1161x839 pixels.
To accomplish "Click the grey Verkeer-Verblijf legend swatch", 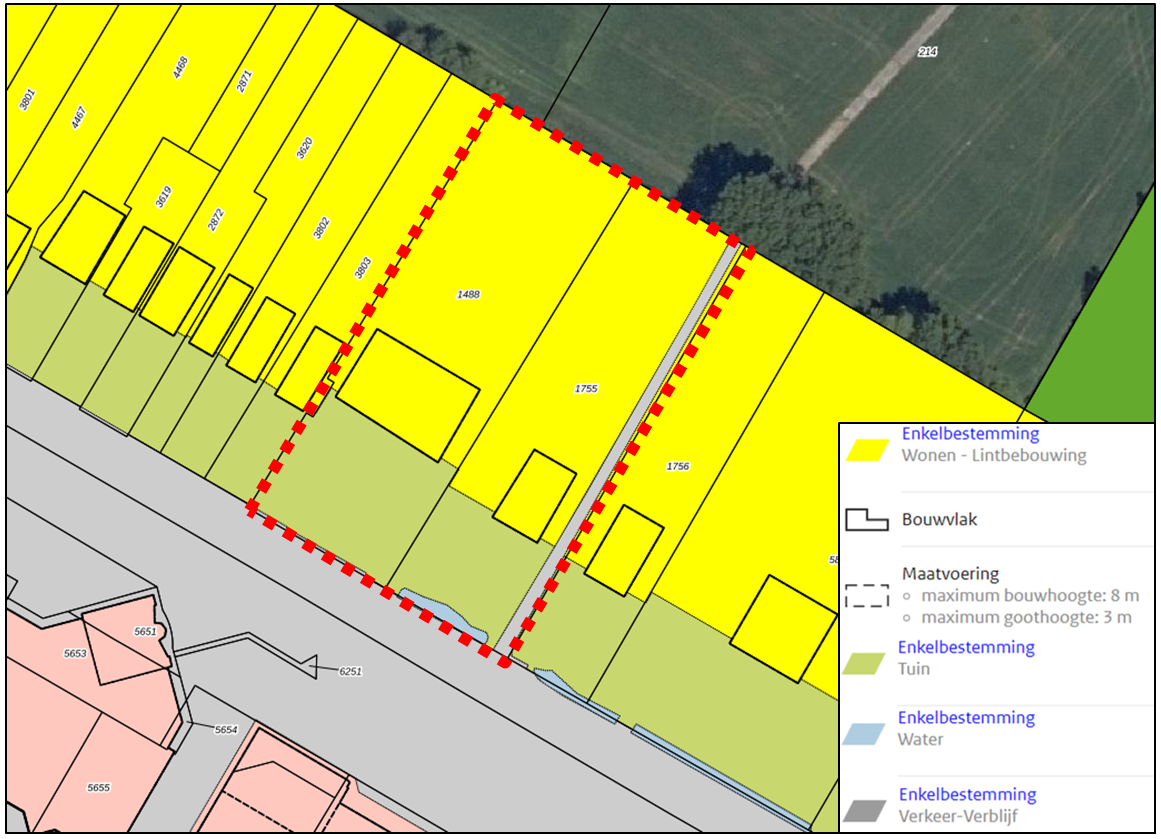I will [x=866, y=809].
